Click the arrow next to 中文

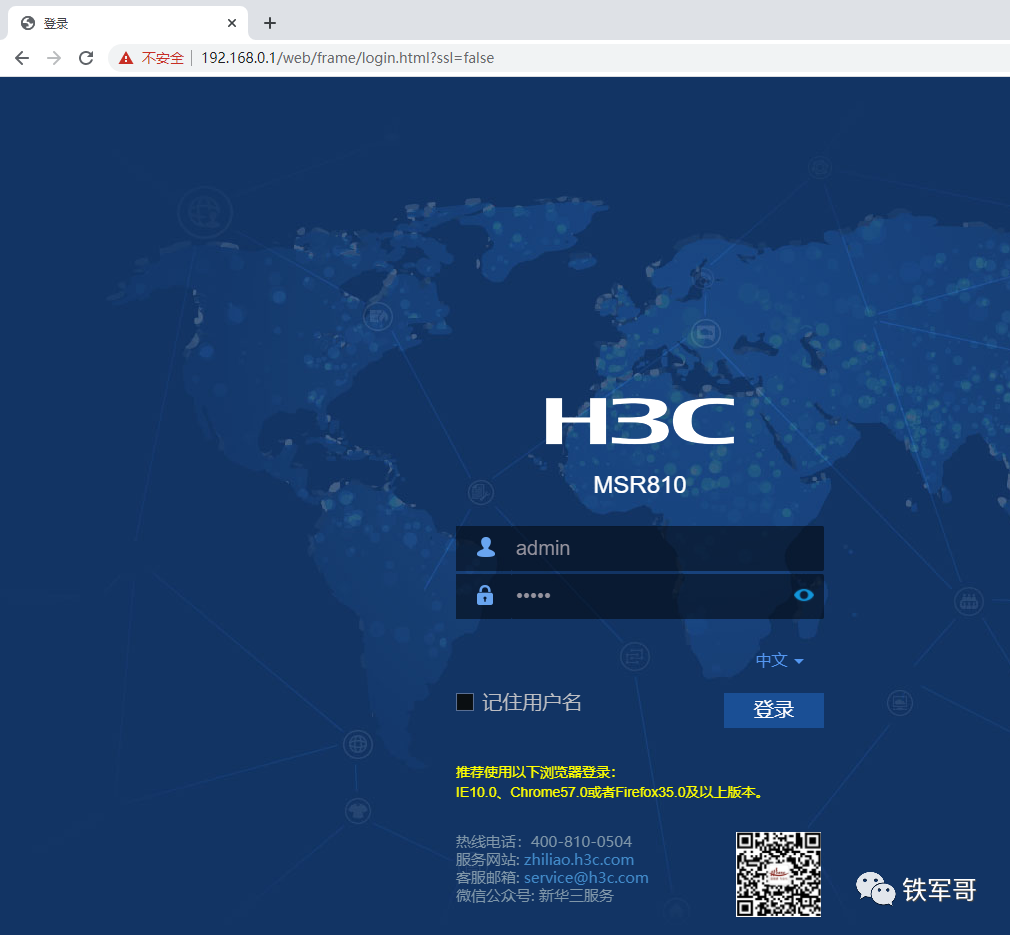[799, 662]
